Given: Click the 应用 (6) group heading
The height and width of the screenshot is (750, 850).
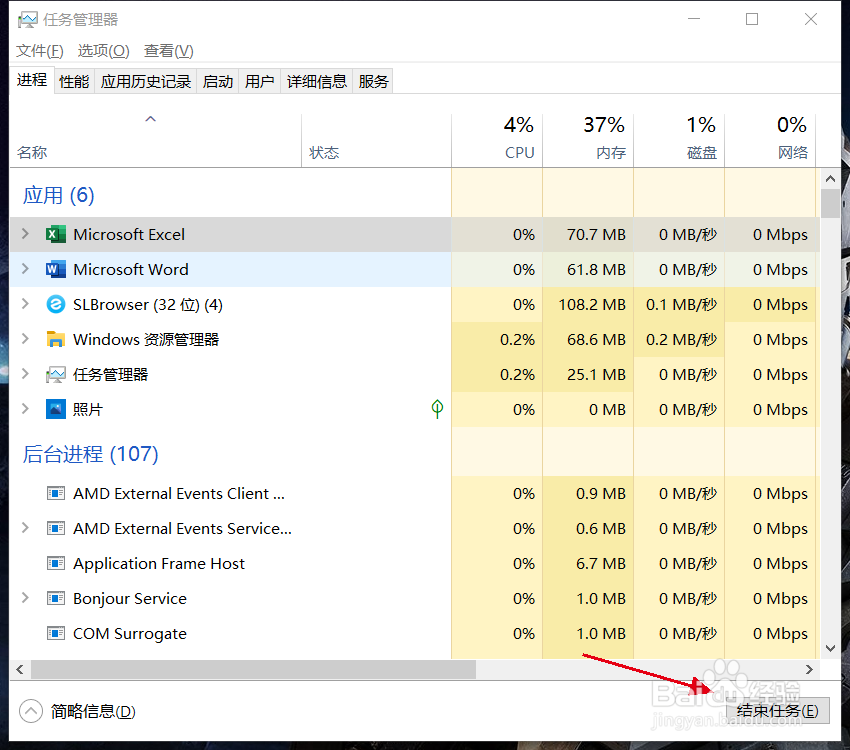Looking at the screenshot, I should click(59, 195).
